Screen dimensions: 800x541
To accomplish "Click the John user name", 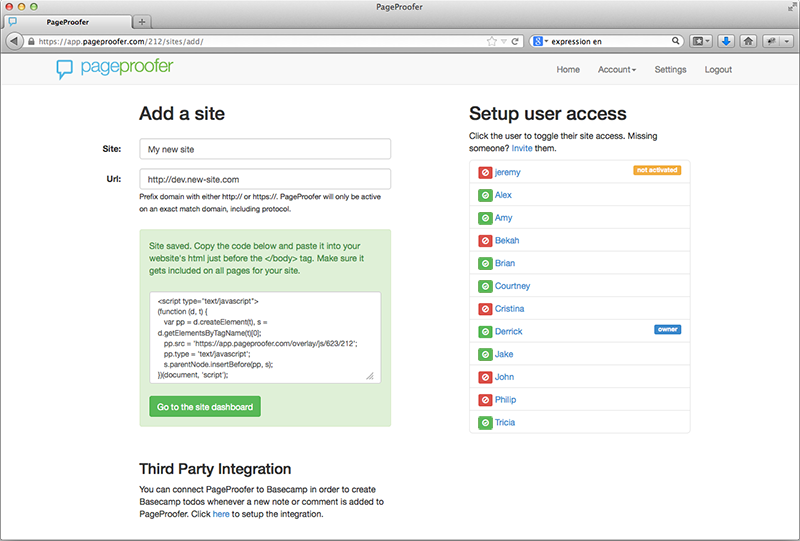I will [x=505, y=377].
